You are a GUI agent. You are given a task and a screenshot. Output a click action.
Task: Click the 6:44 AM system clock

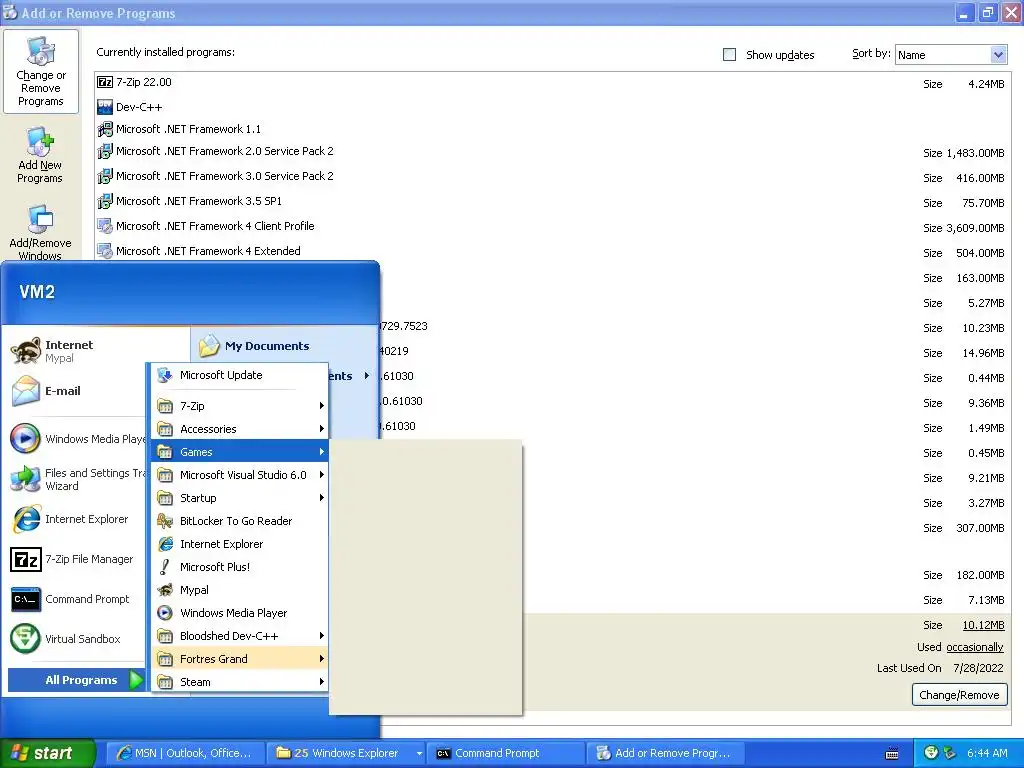tap(987, 753)
